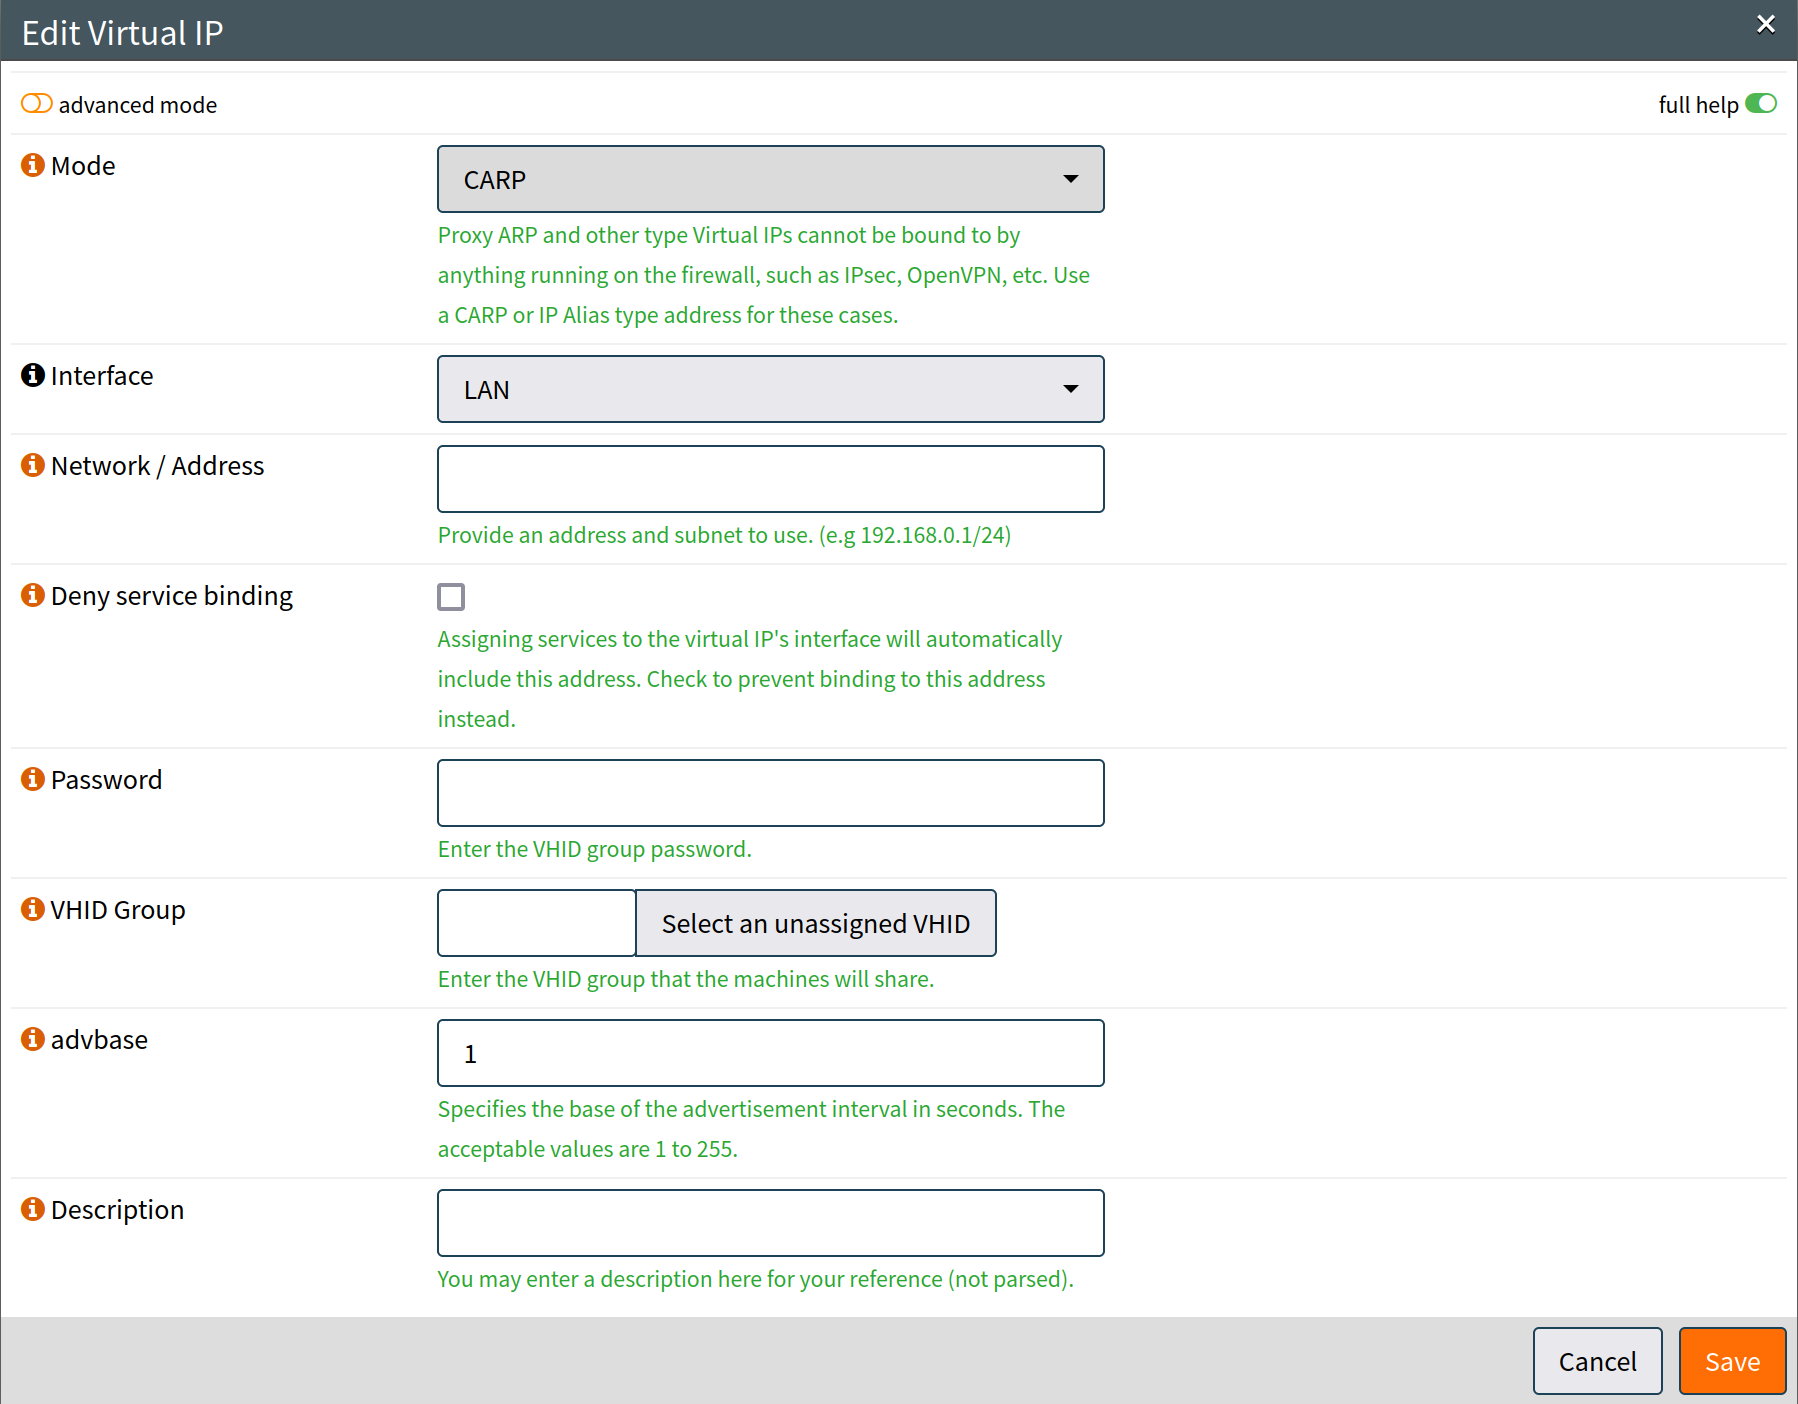Click the VHID group password field
Screen dimensions: 1798x1404
point(770,793)
